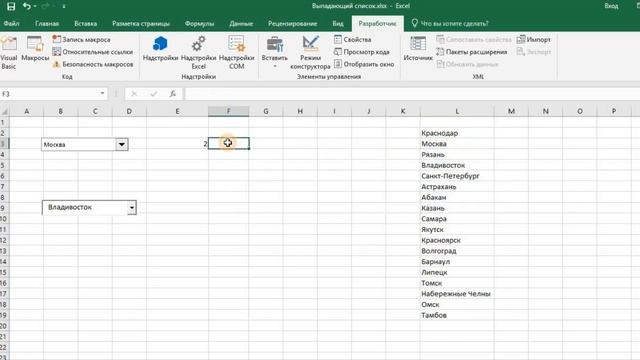Open the Файл tab
Viewport: 640px width, 360px height.
[11, 24]
